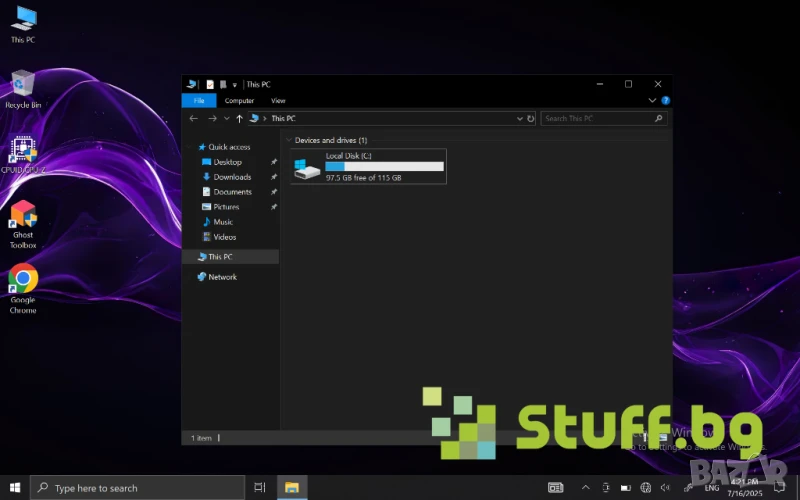Expand the address bar history dropdown
Viewport: 800px width, 500px height.
coord(519,118)
